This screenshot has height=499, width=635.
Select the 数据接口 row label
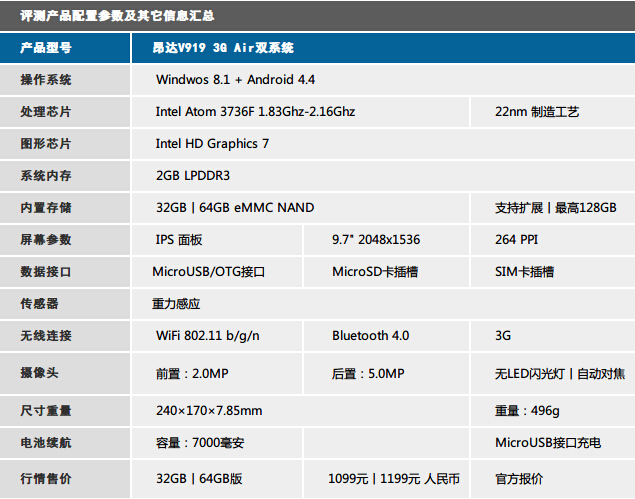[x=46, y=271]
